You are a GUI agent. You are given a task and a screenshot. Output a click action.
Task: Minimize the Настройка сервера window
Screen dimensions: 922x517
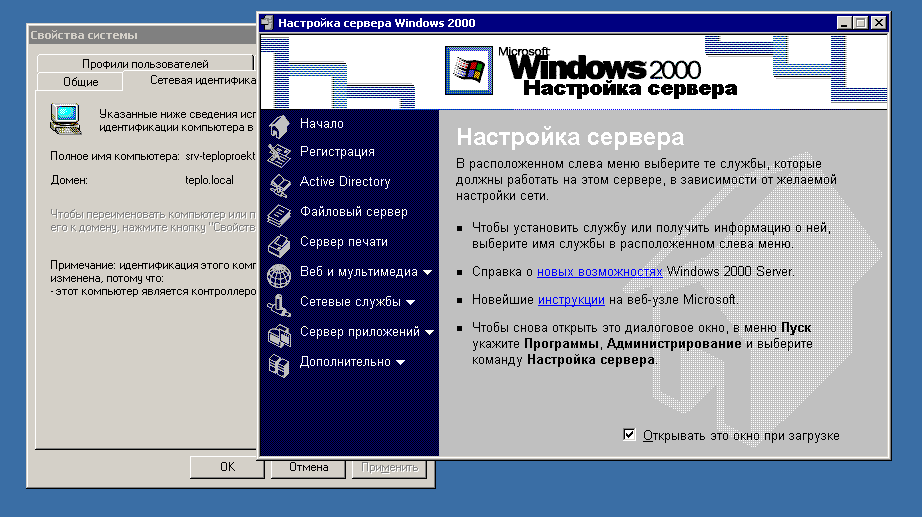(x=844, y=23)
